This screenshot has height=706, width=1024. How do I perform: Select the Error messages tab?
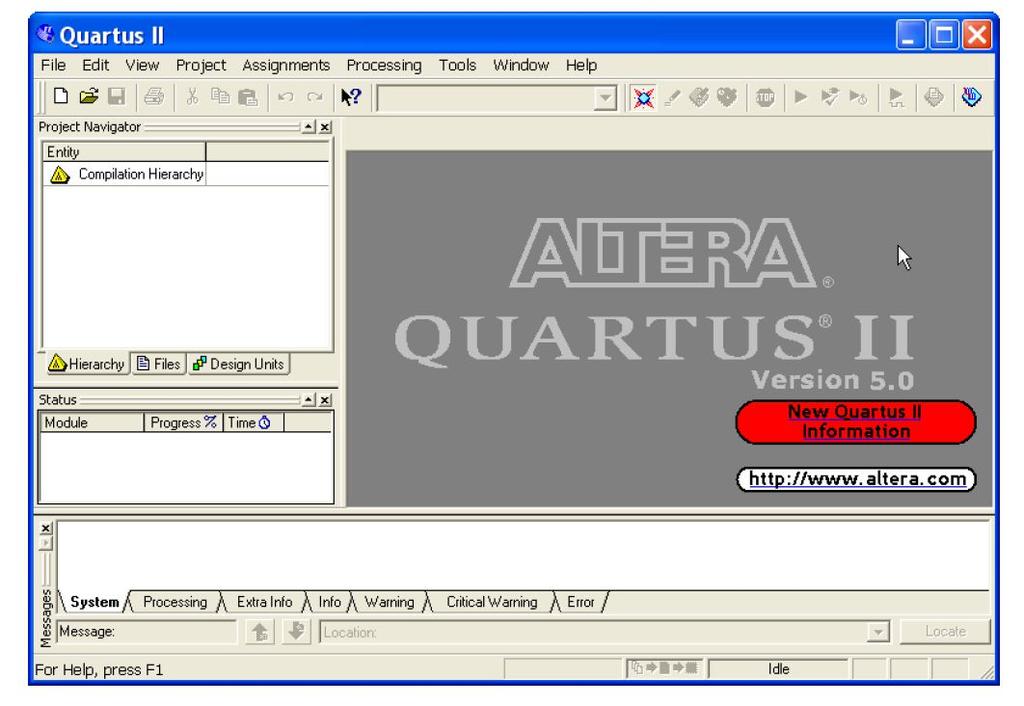581,602
